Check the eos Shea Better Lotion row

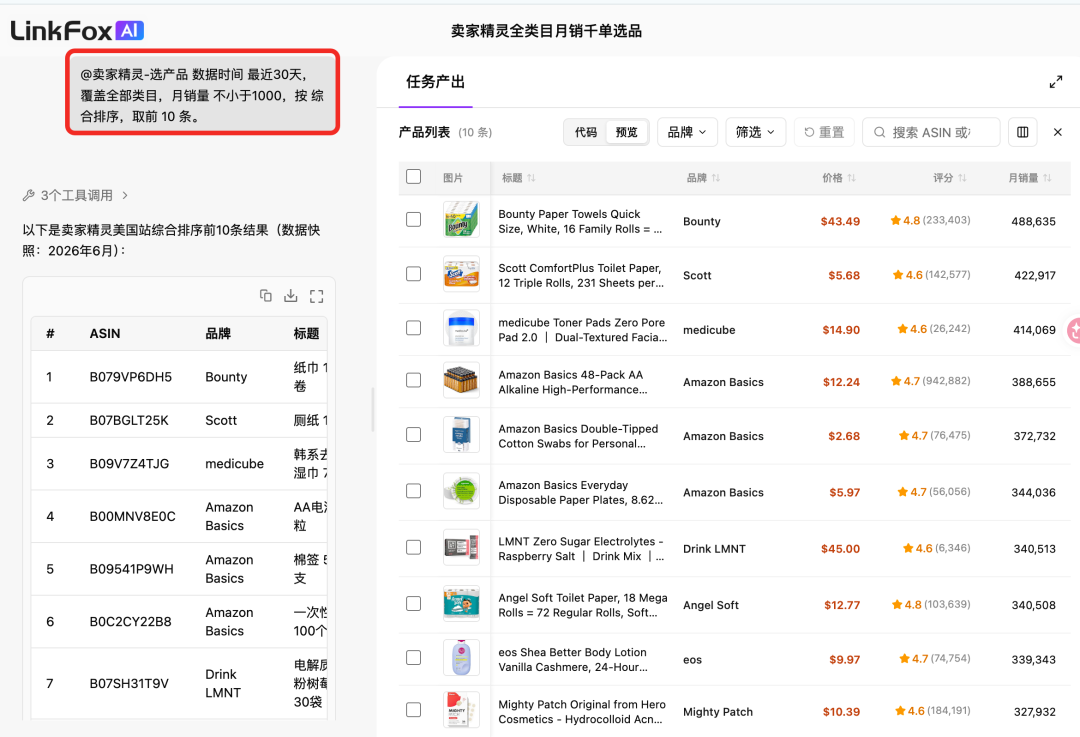413,658
